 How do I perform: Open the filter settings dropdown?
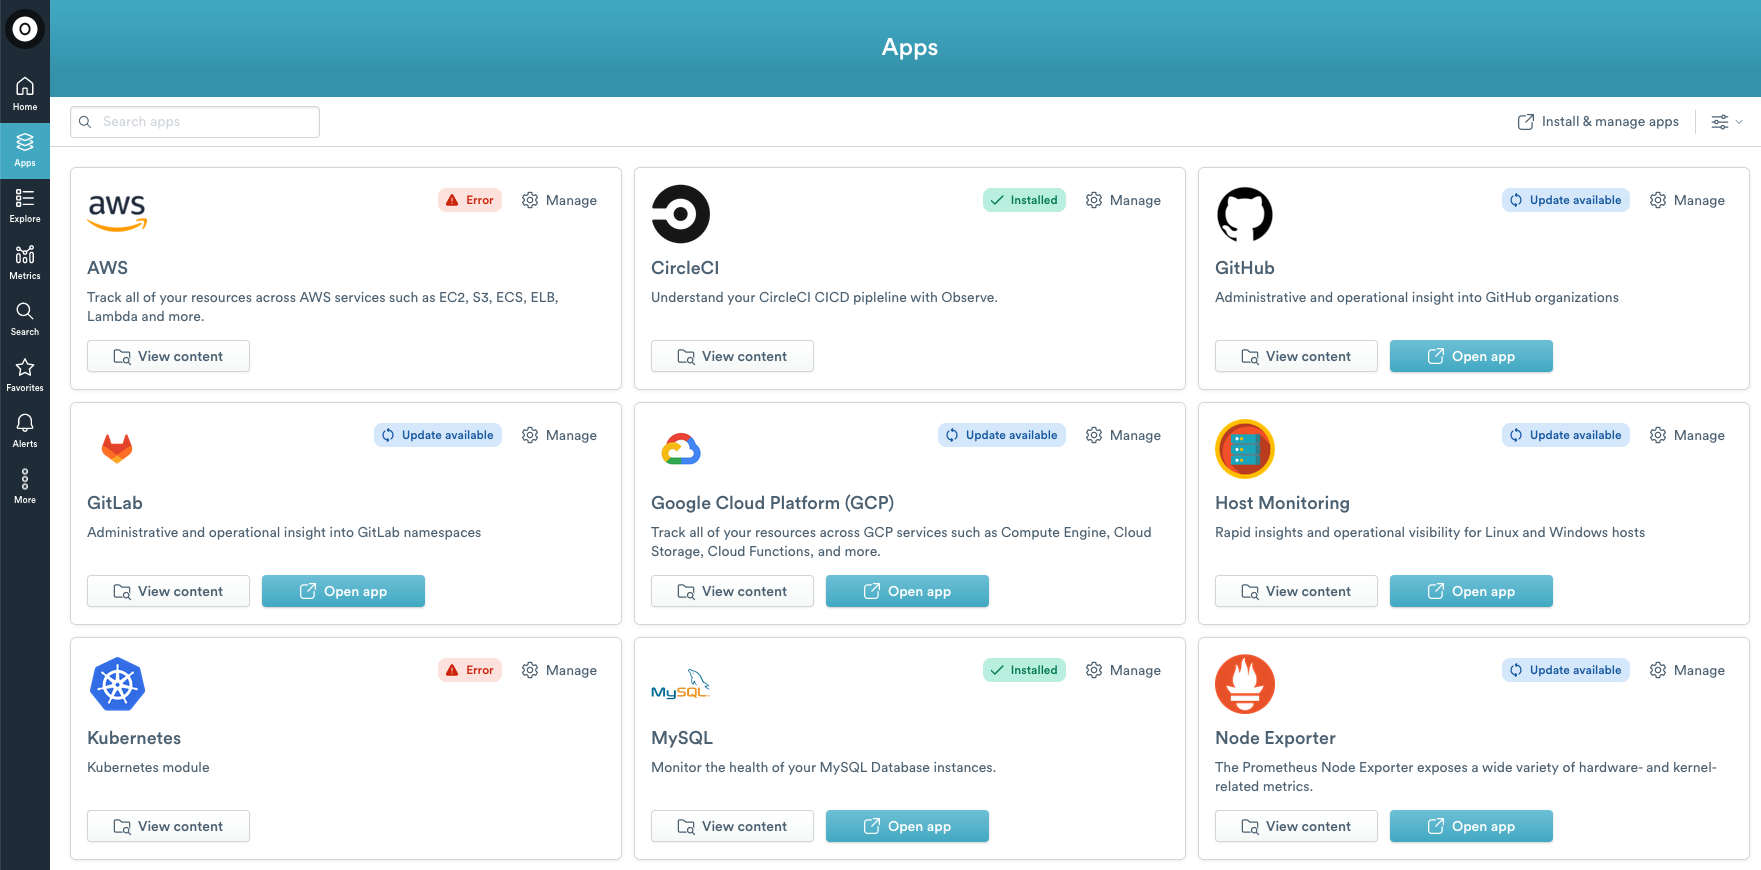tap(1727, 122)
